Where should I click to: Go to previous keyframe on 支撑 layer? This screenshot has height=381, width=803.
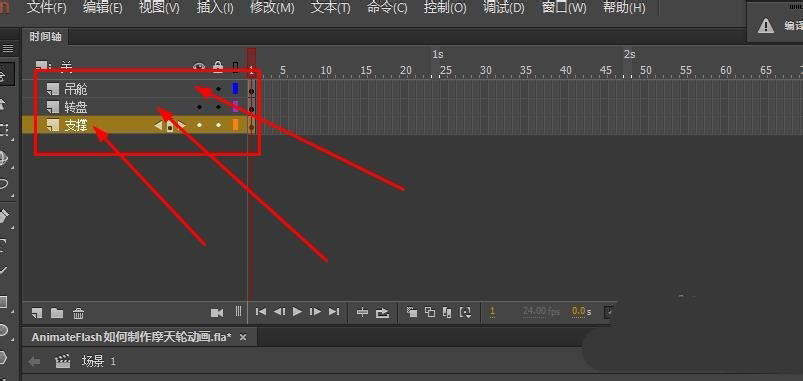(158, 125)
